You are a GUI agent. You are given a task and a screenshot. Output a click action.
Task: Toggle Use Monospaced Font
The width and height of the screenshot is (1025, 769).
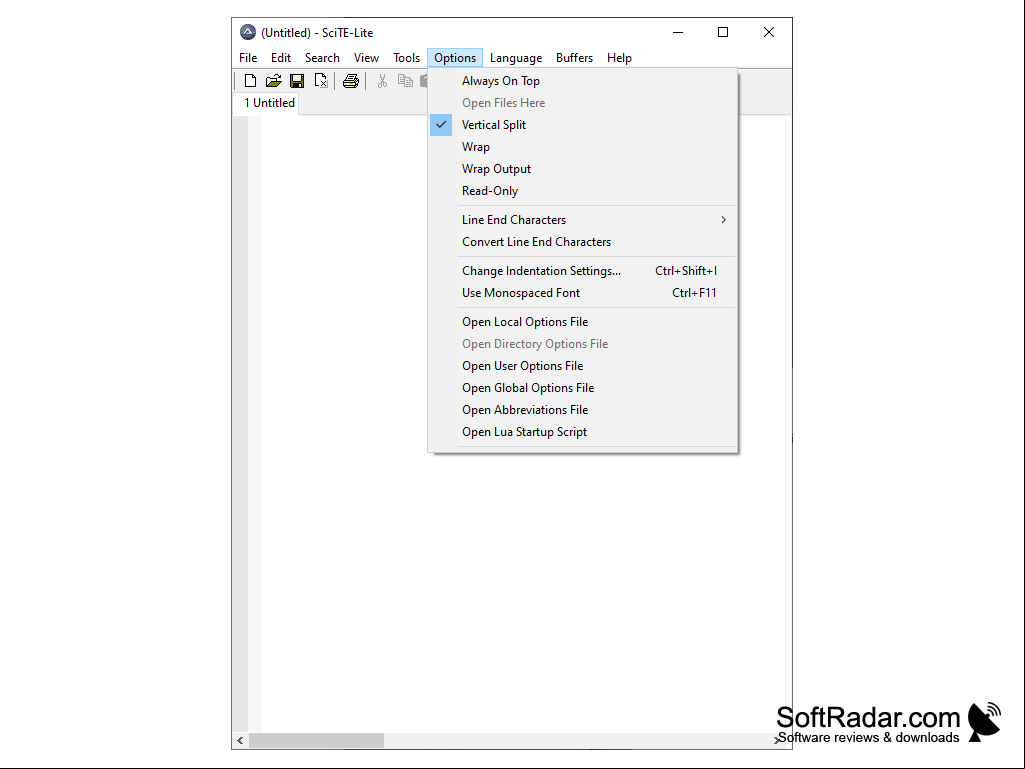point(583,293)
